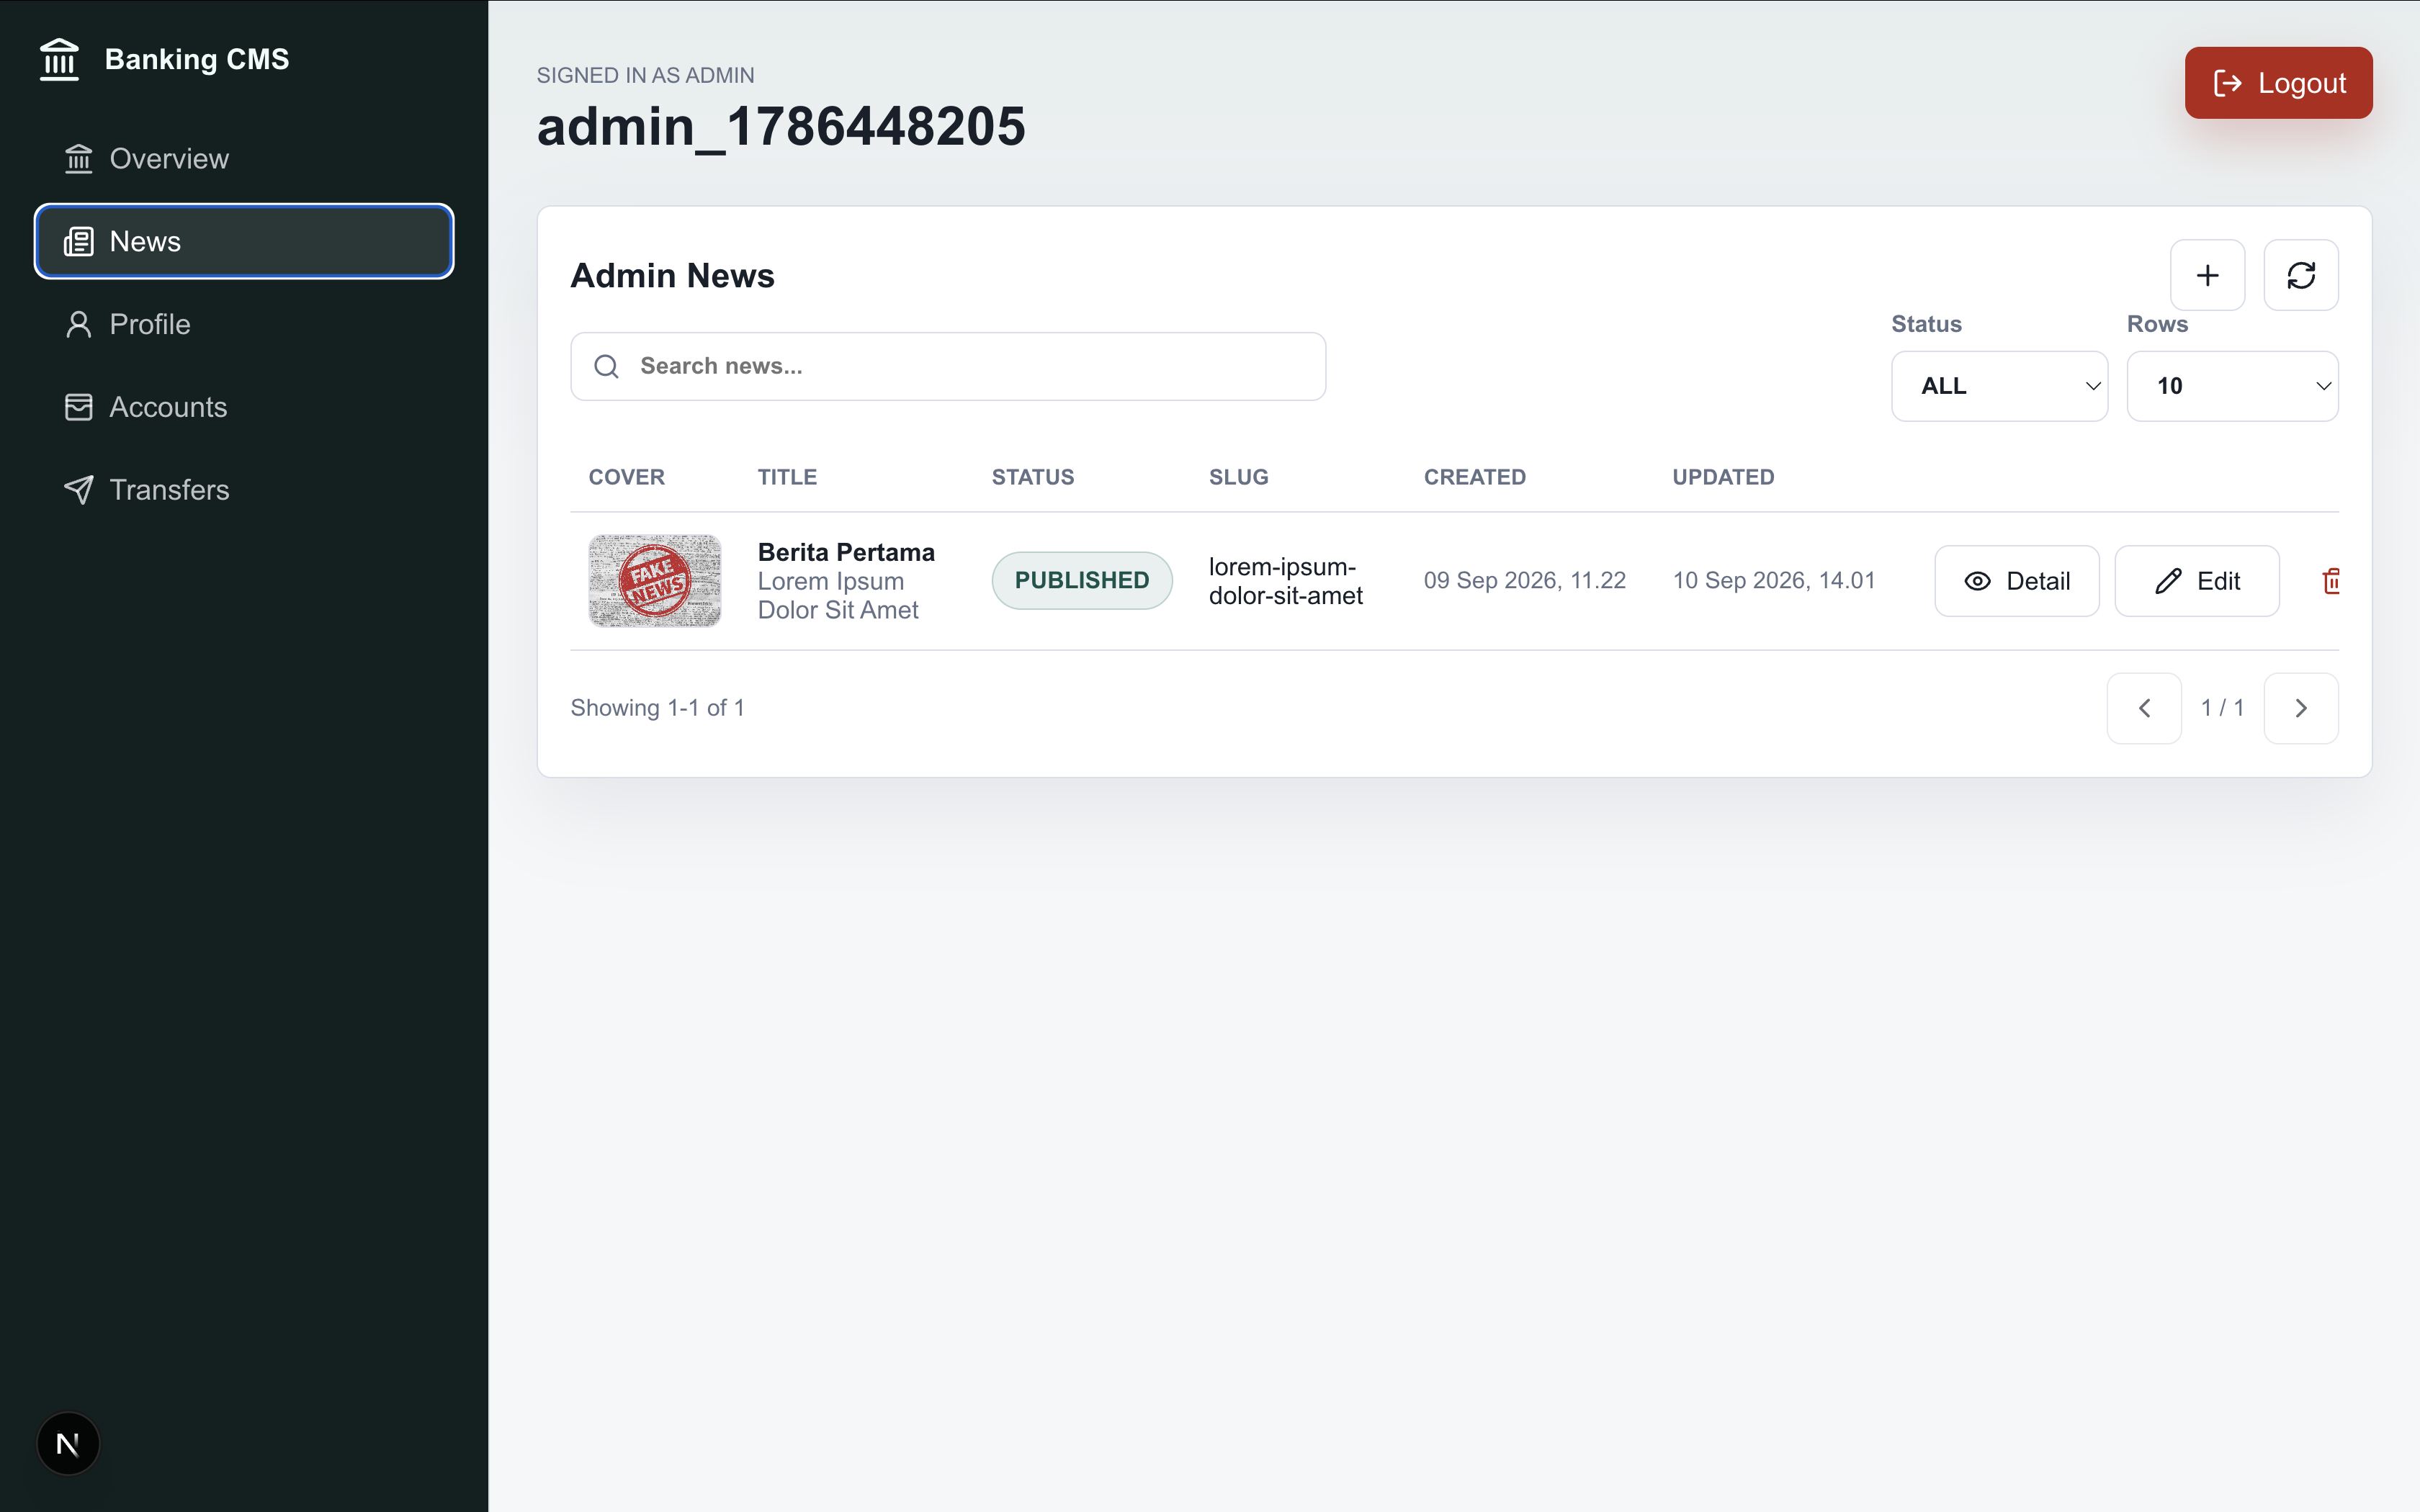
Task: Click the CREATED column header
Action: (x=1475, y=477)
